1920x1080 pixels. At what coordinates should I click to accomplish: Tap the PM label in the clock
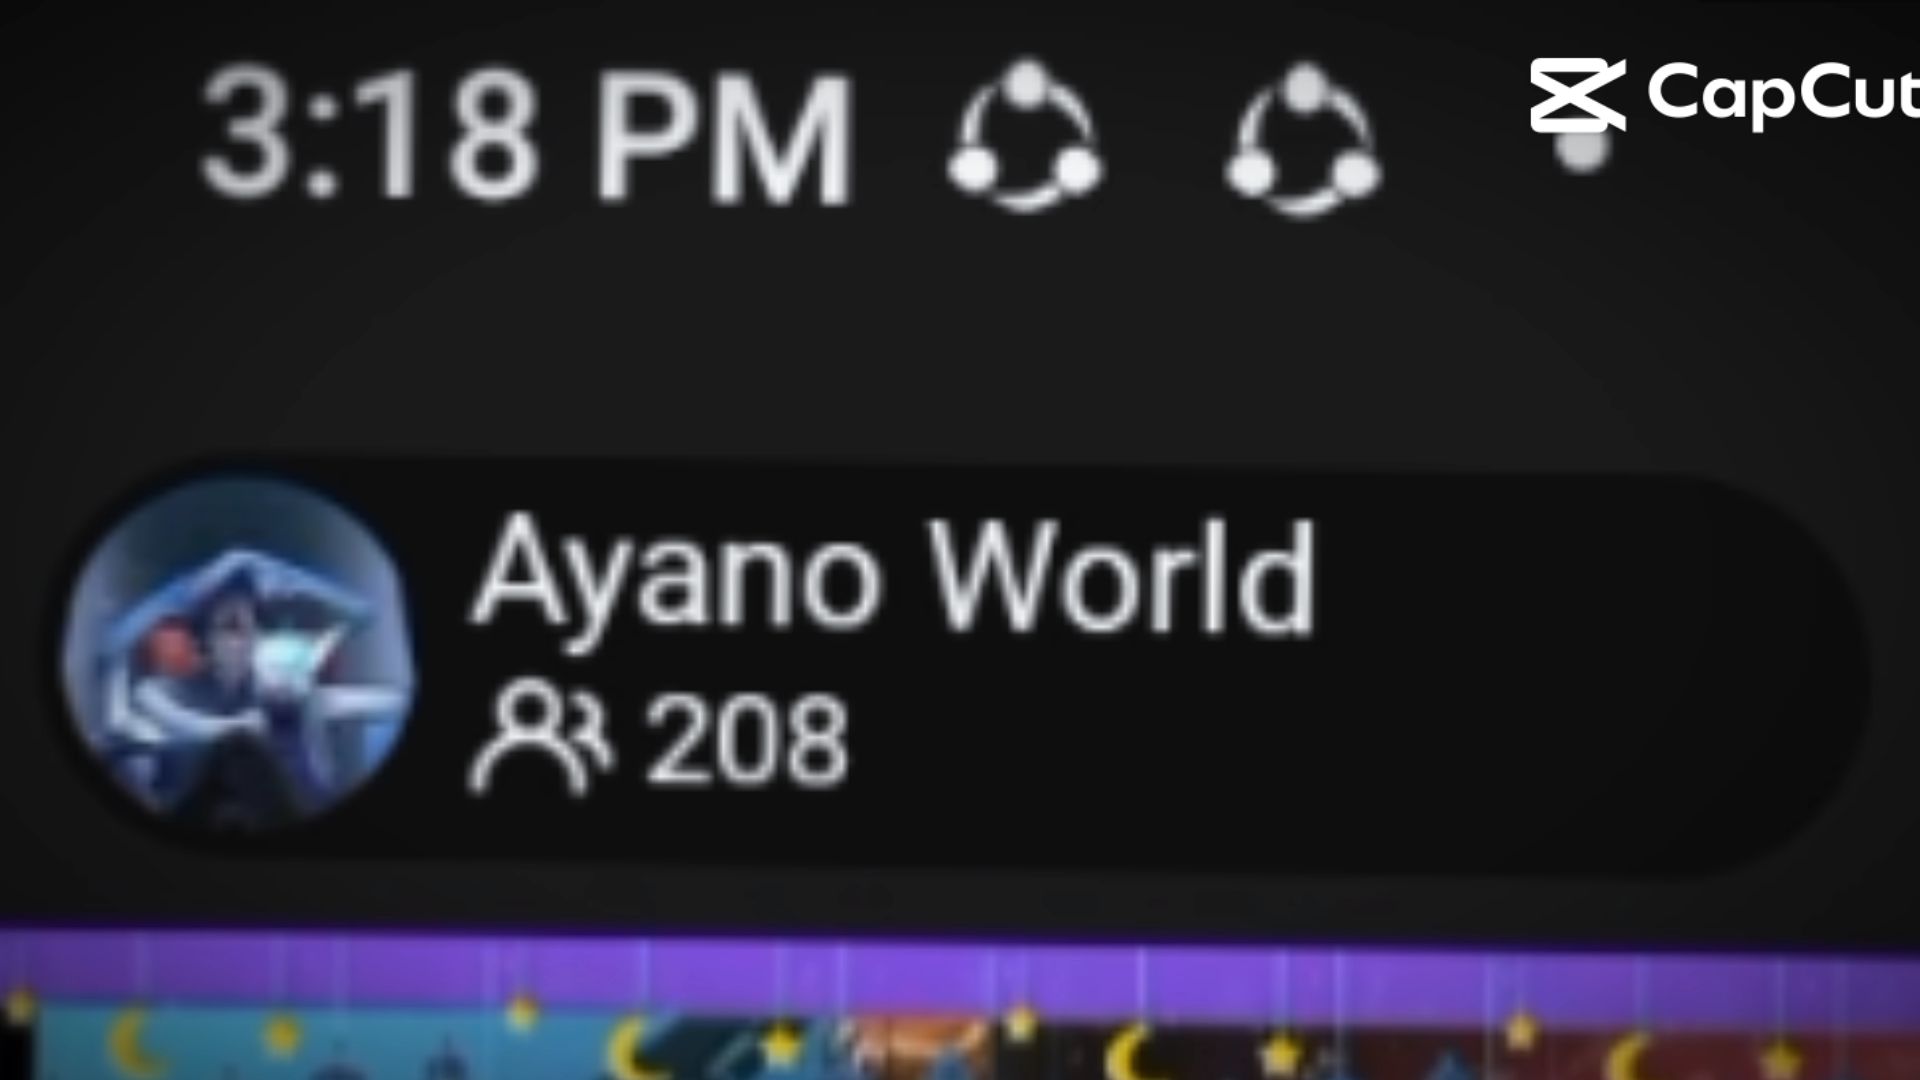[x=724, y=137]
